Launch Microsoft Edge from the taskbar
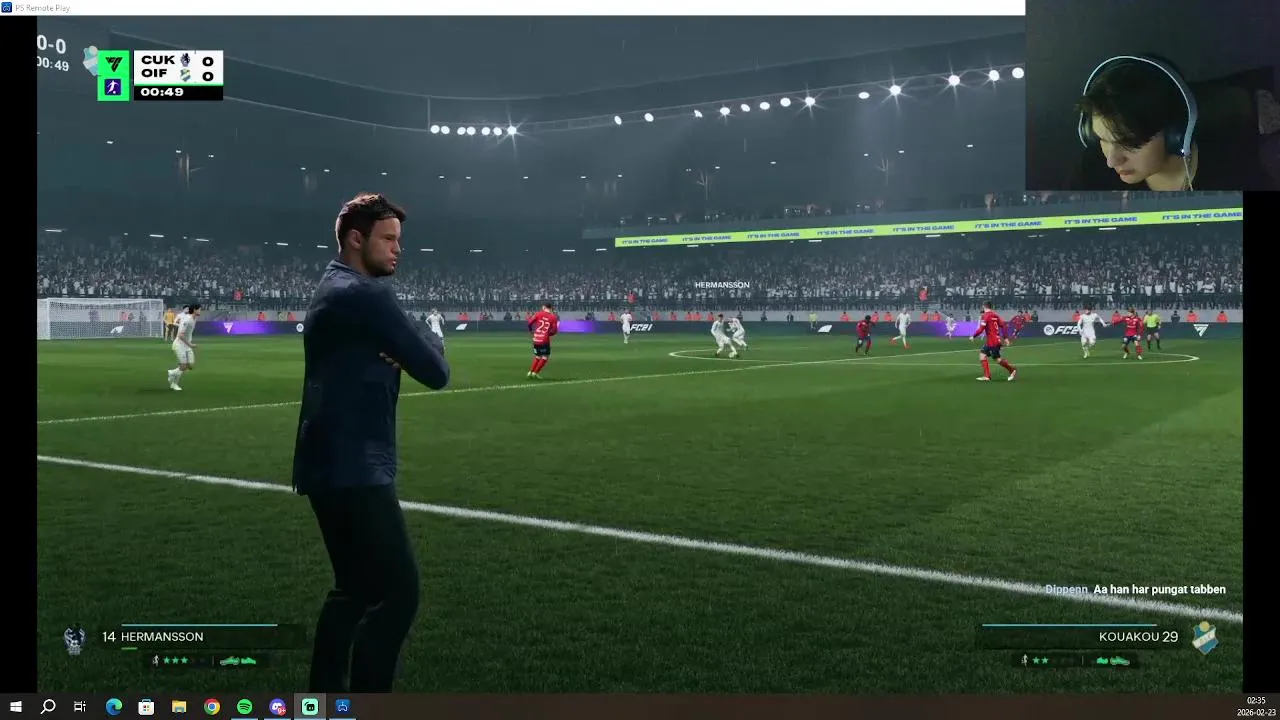 pos(113,706)
